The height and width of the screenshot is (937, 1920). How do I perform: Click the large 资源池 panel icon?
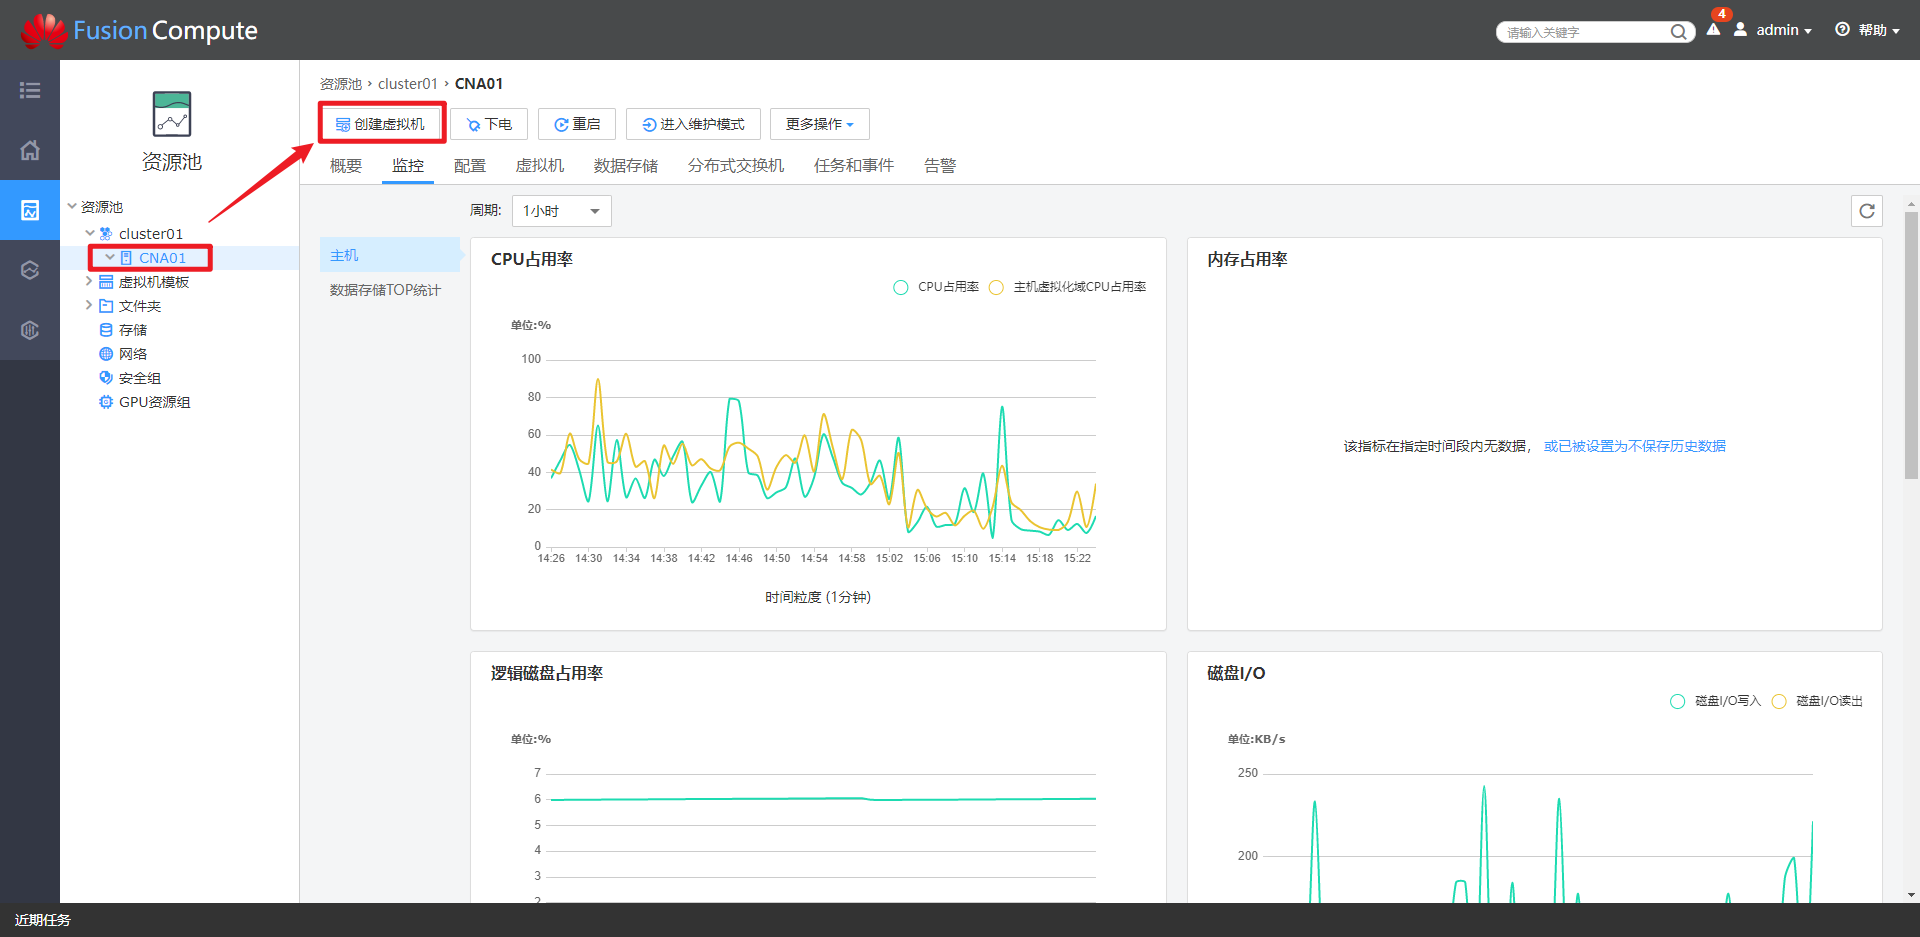pos(172,114)
